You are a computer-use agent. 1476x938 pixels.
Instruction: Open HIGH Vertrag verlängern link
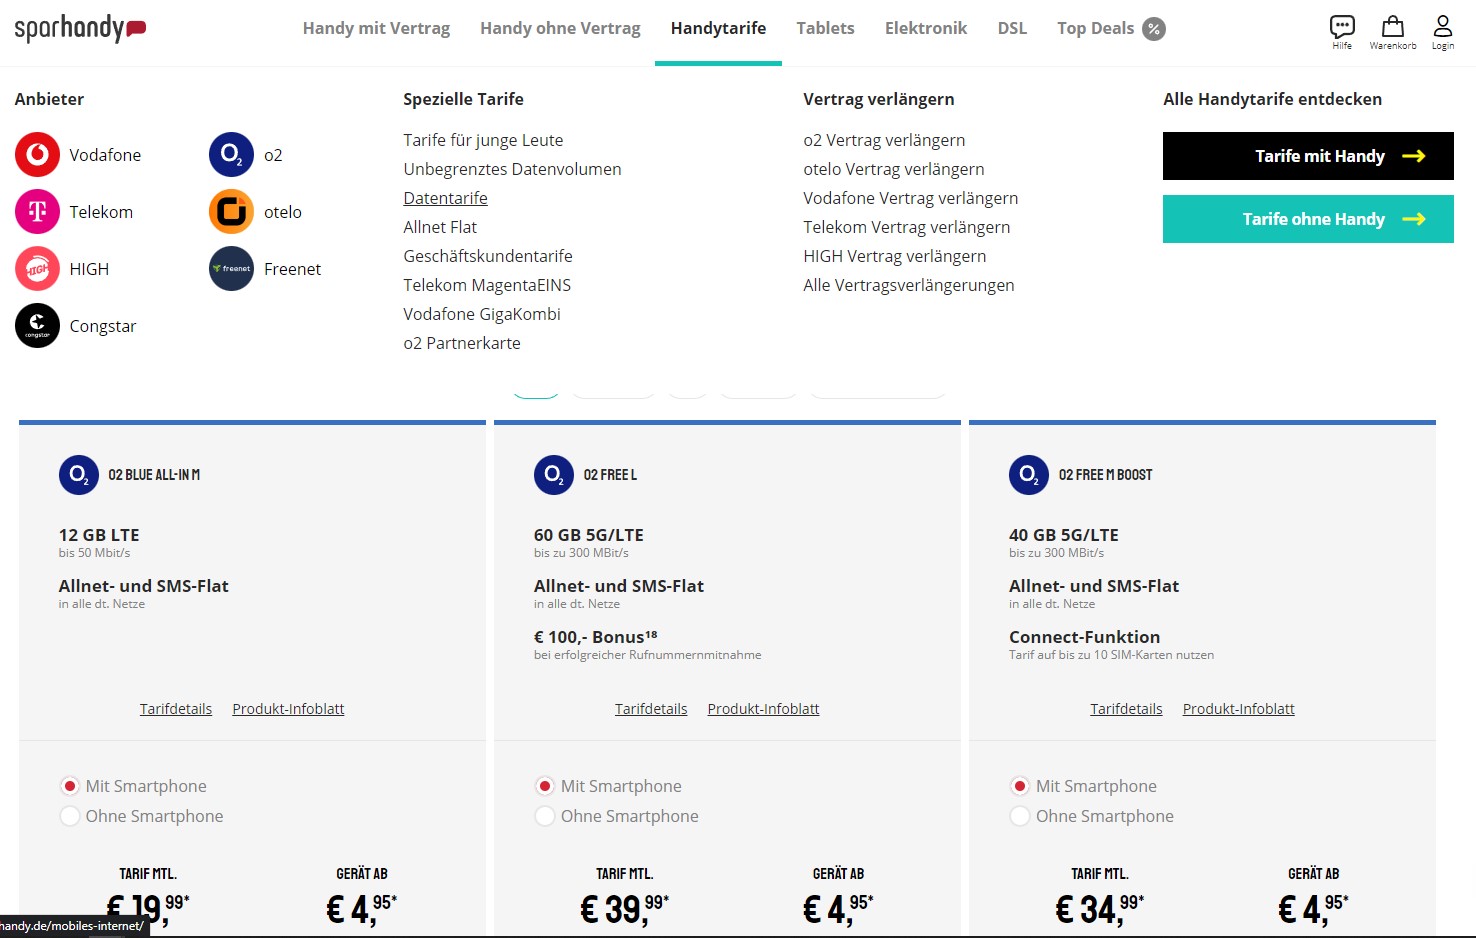(895, 256)
